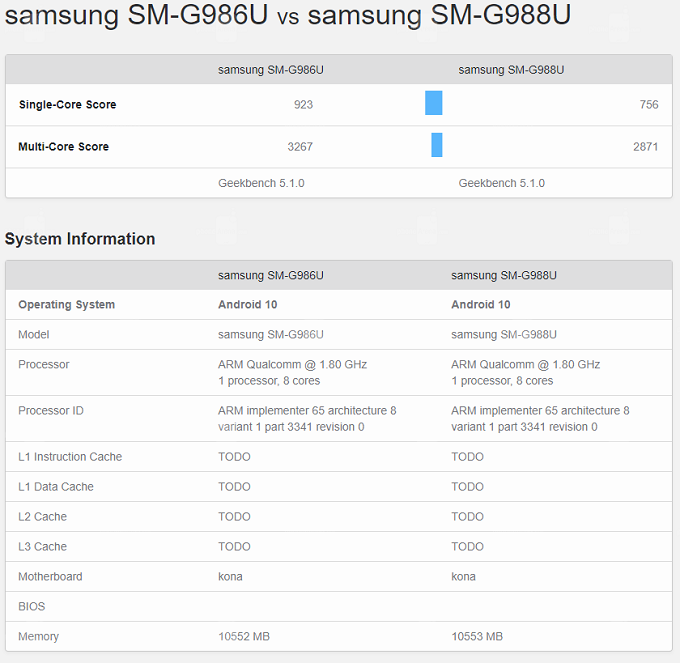Click the single-core score value 756
The image size is (680, 663).
(x=649, y=105)
